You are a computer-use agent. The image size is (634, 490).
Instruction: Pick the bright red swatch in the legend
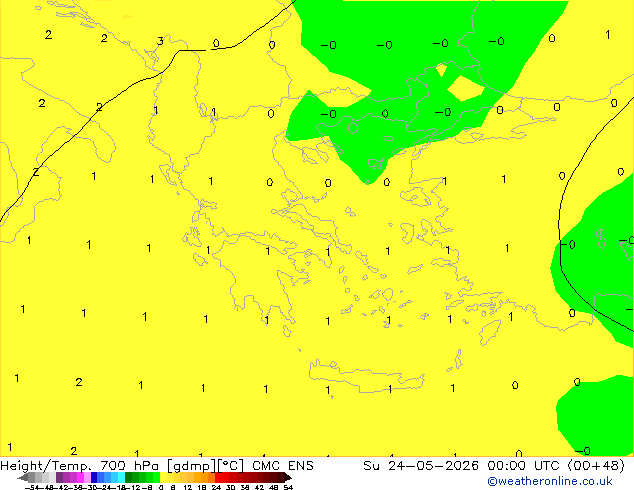[x=218, y=477]
